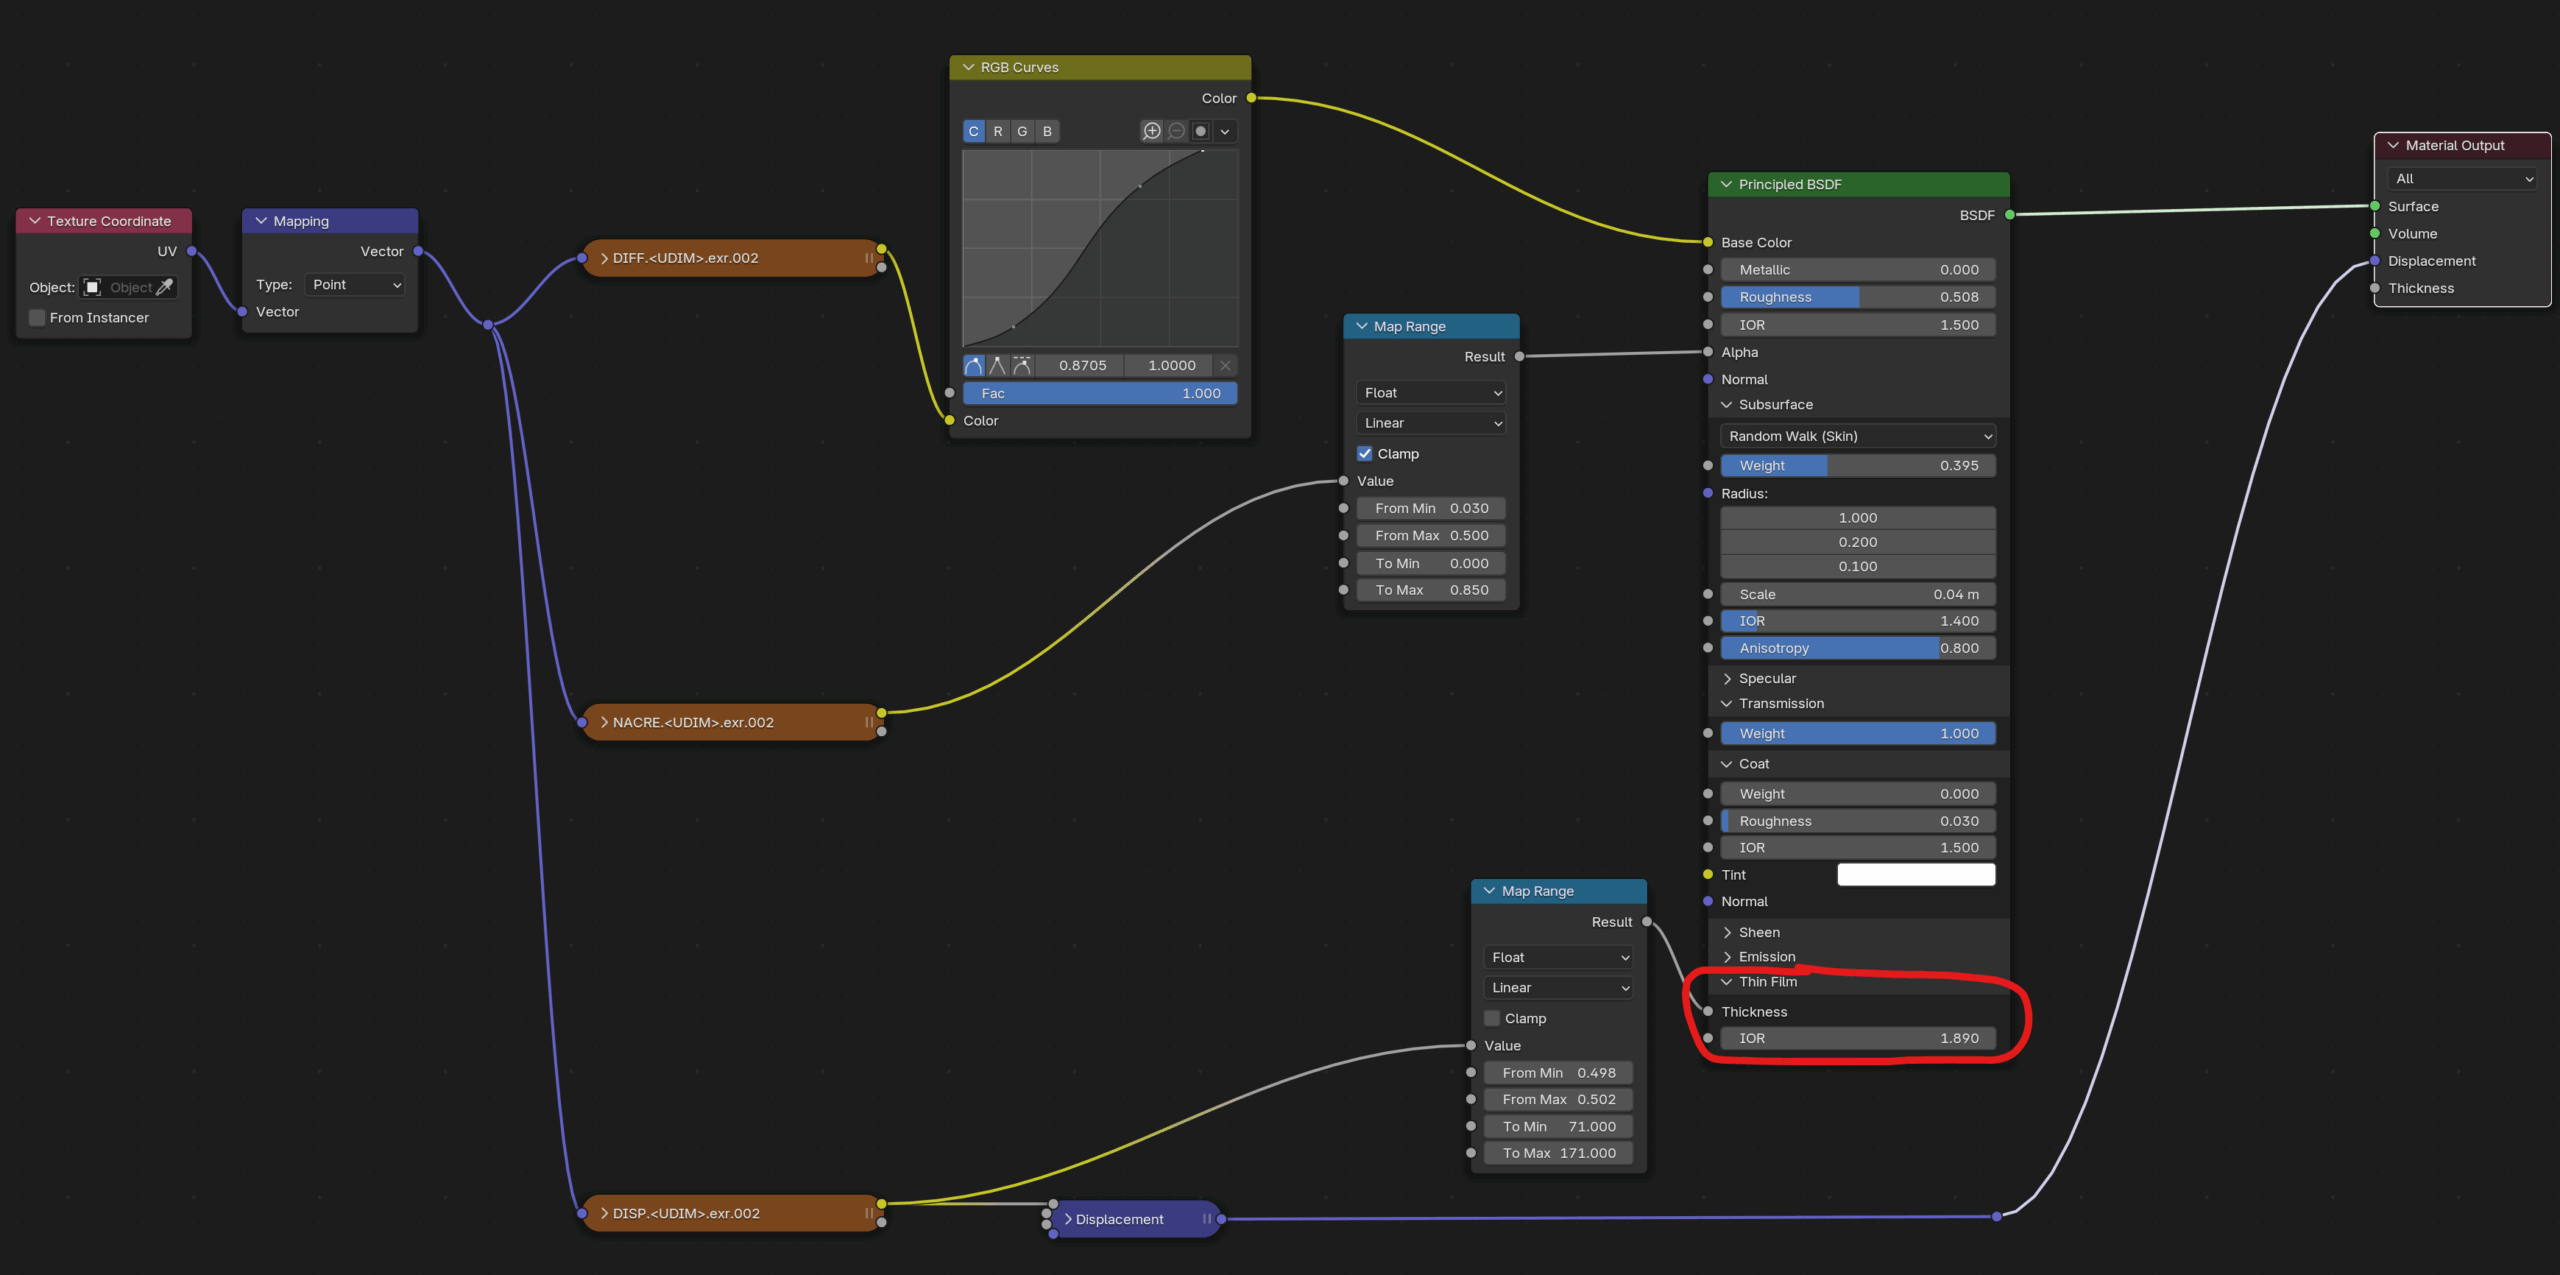
Task: Open the Mapping Type Point dropdown
Action: pos(356,285)
